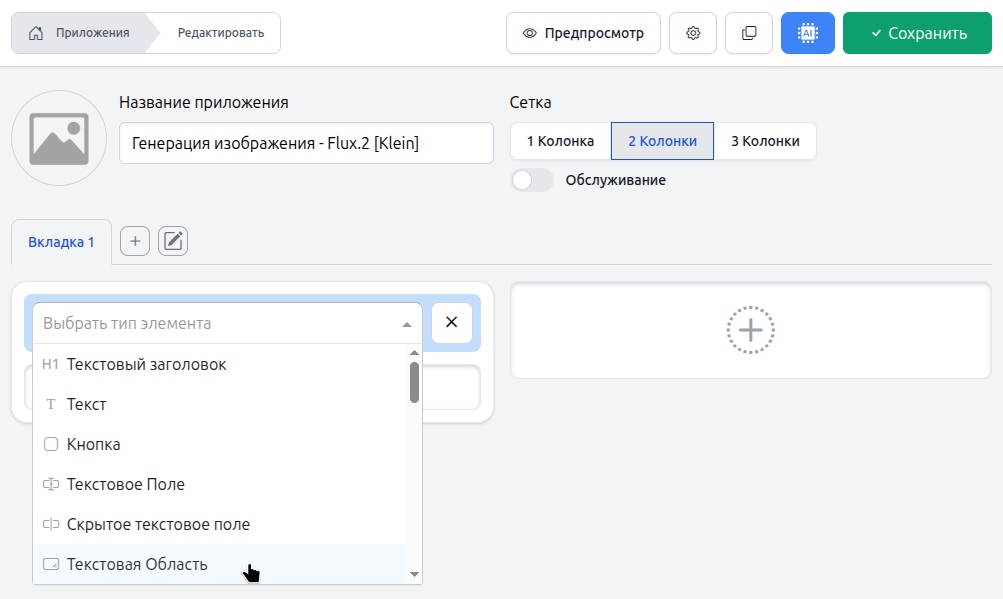
Task: Add a new tab with plus button
Action: coord(135,241)
